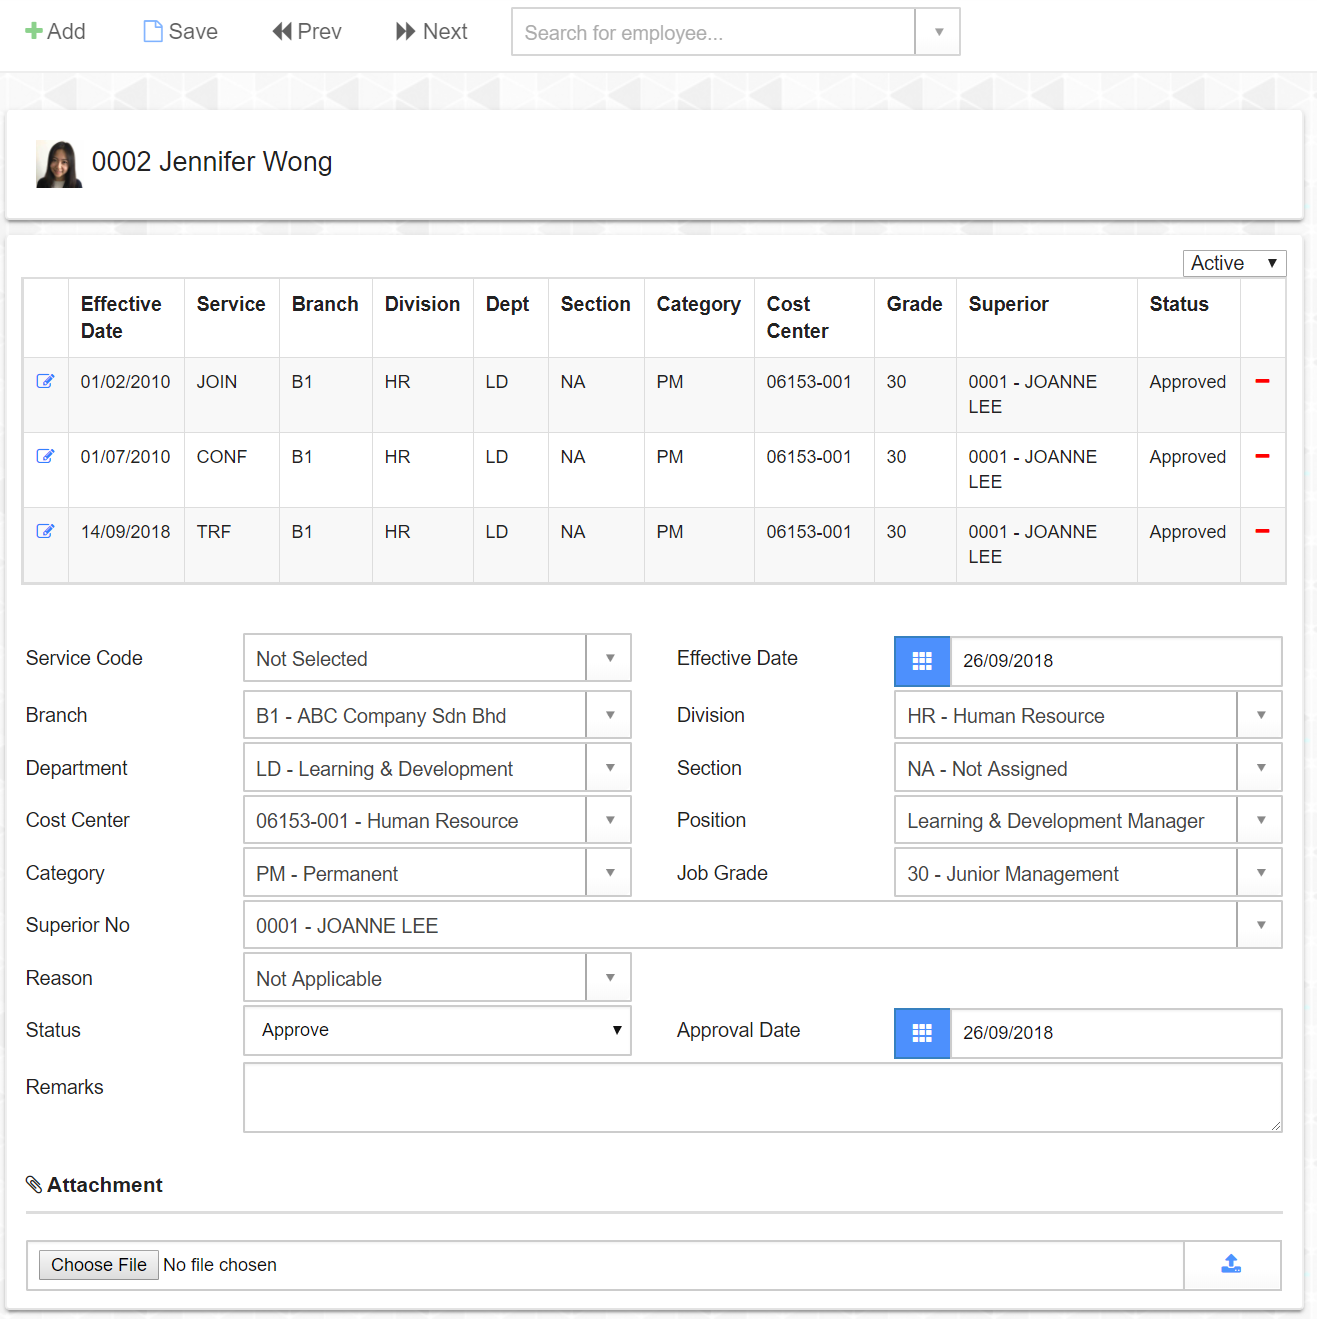
Task: Open edit icon for 14/09/2018 TRF row
Action: pos(45,531)
